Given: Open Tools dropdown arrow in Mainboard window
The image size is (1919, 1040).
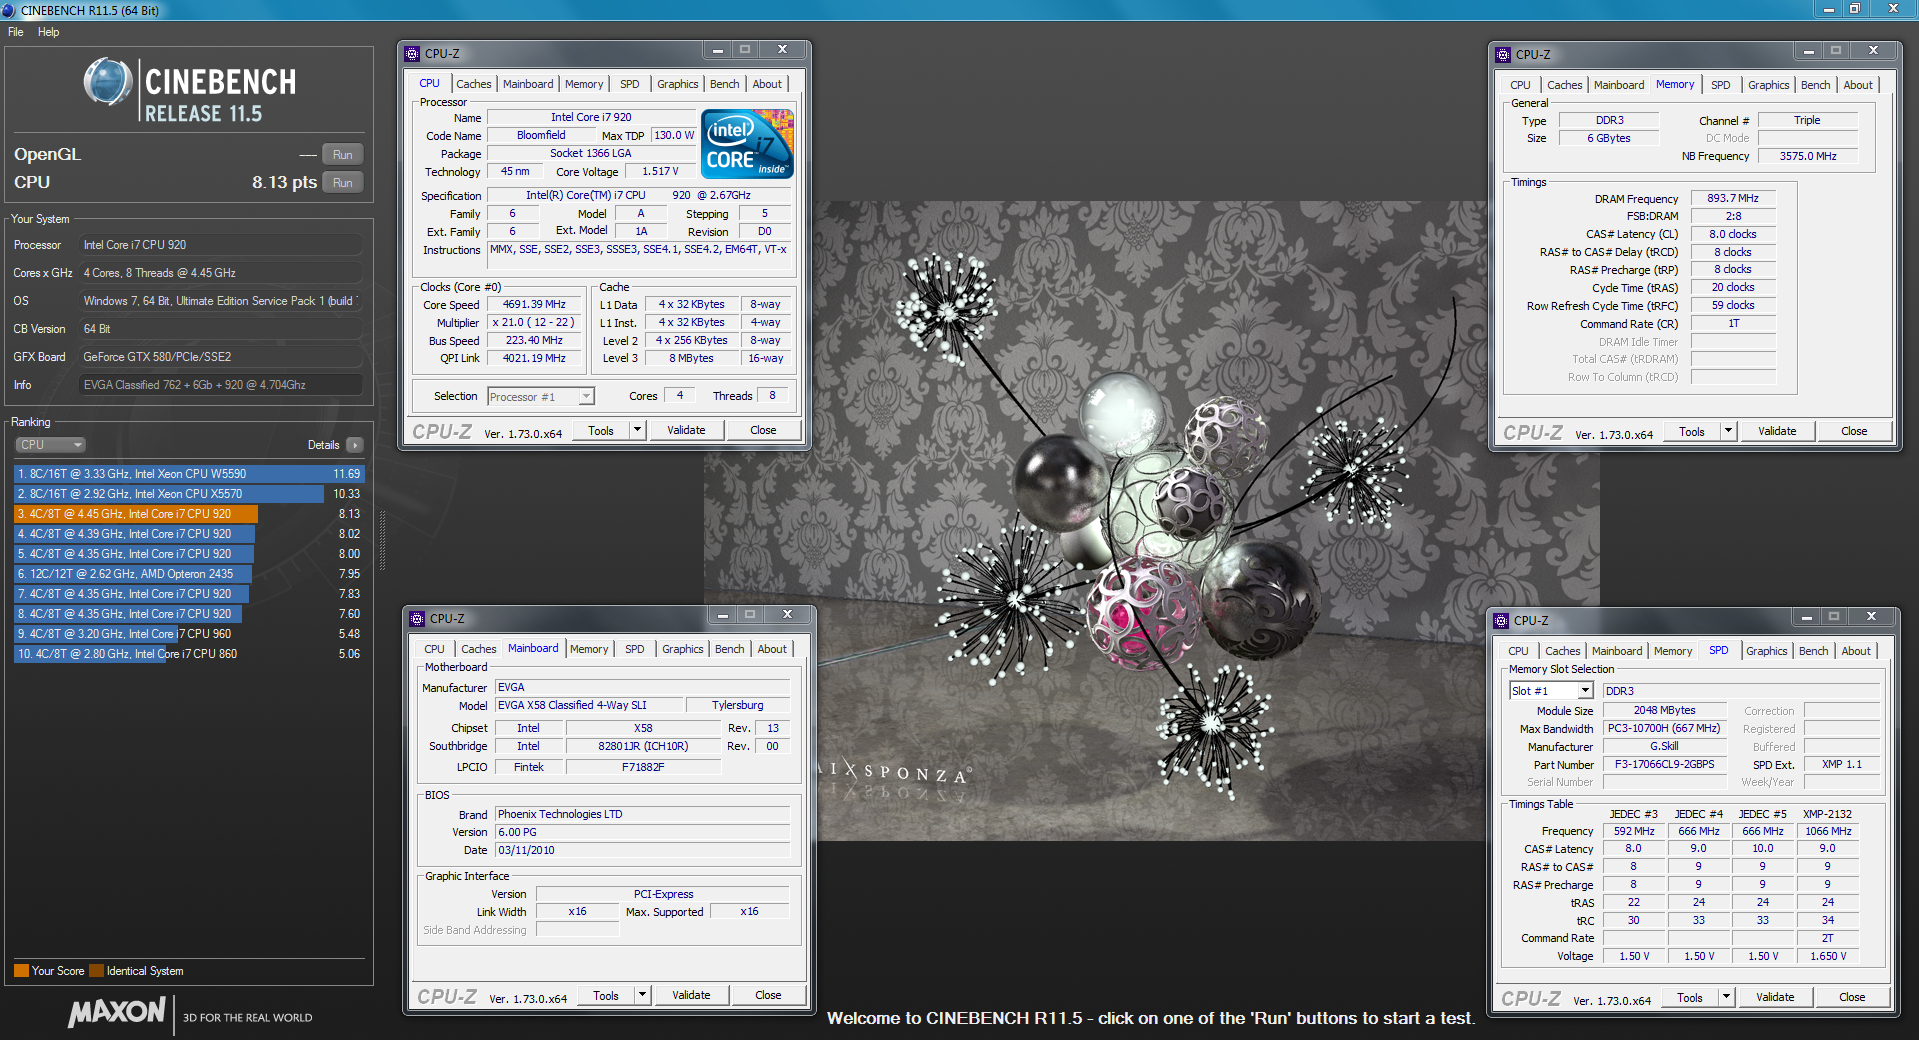Looking at the screenshot, I should point(642,995).
